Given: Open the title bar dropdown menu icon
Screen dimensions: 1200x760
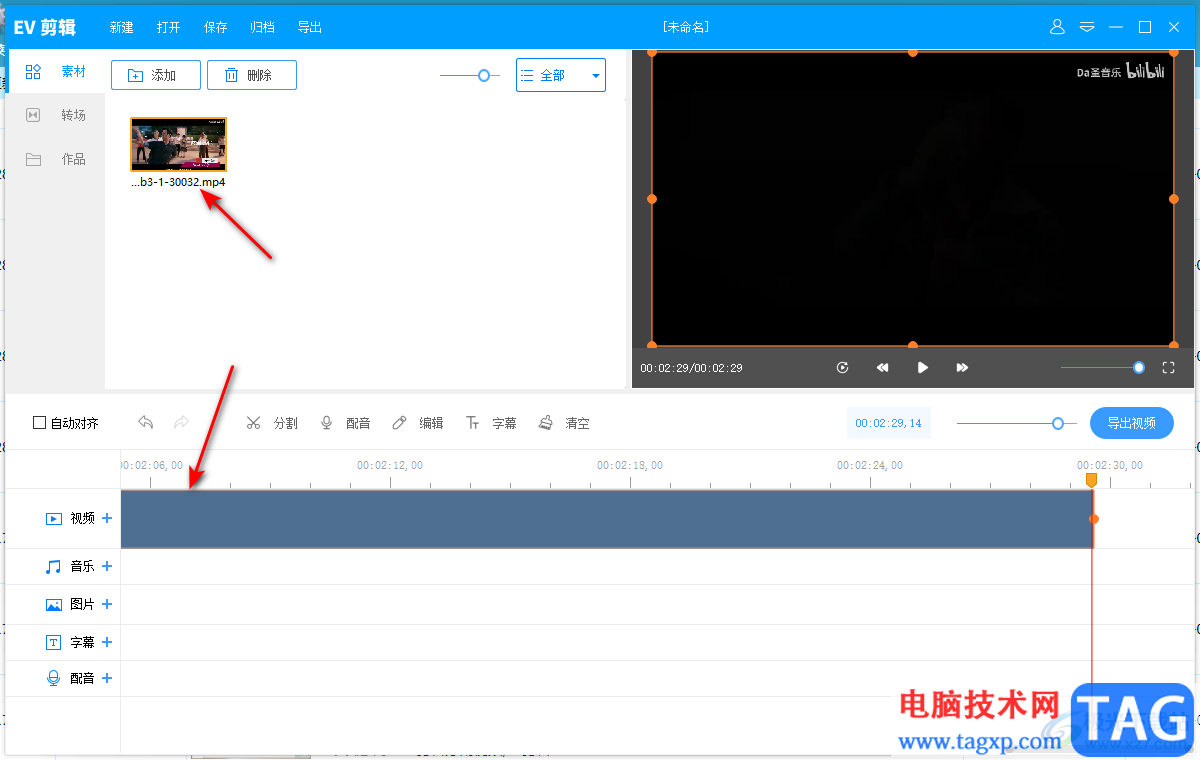Looking at the screenshot, I should tap(1087, 27).
